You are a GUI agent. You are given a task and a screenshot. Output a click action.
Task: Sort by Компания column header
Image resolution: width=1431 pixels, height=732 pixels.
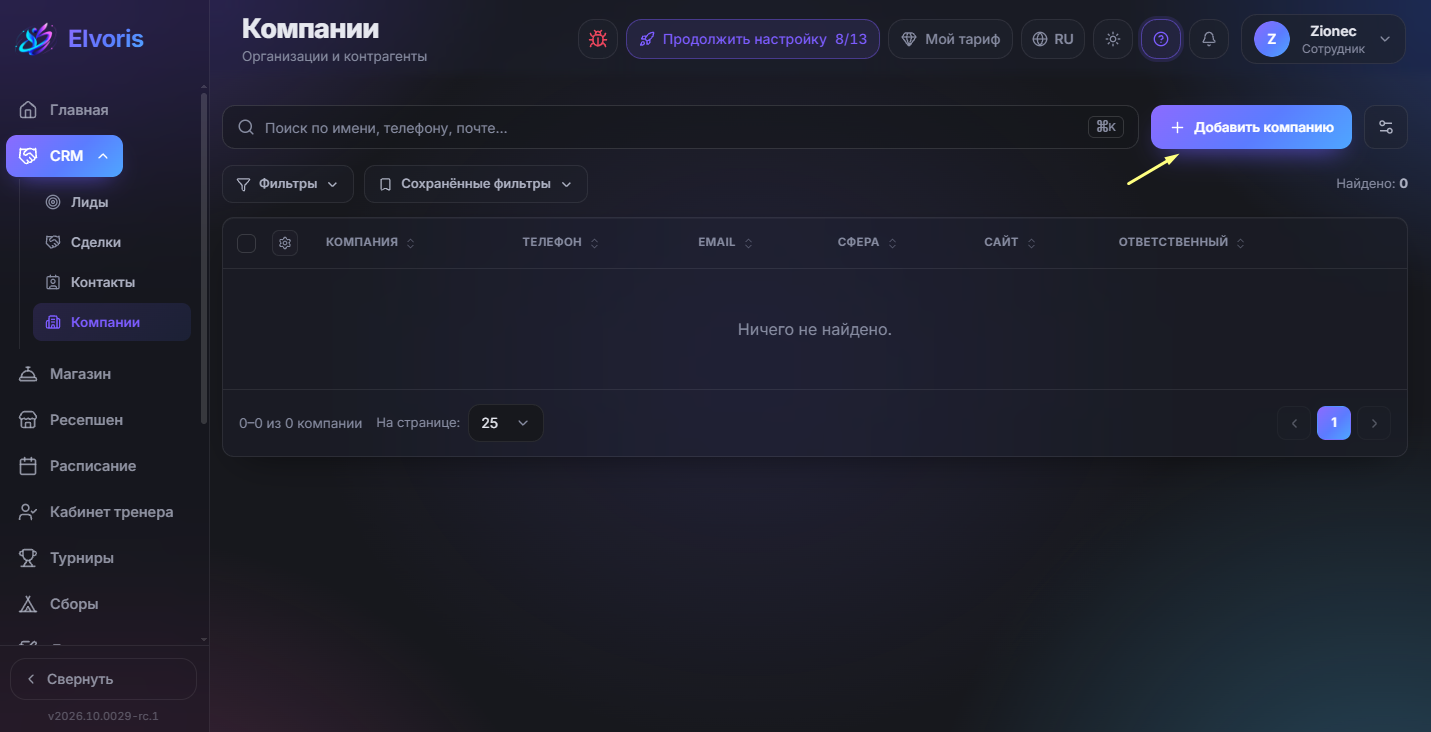pos(370,243)
